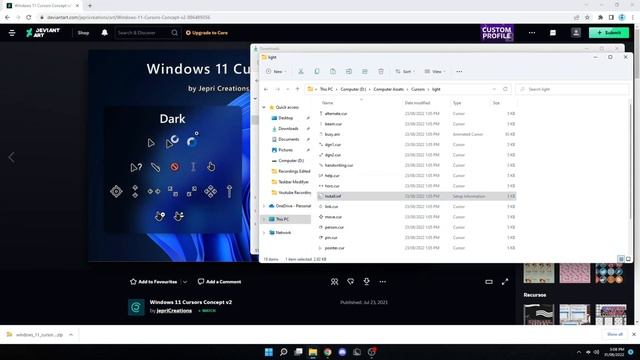640x360 pixels.
Task: Select Windows 11 Cursors Chrome tab
Action: 42,6
